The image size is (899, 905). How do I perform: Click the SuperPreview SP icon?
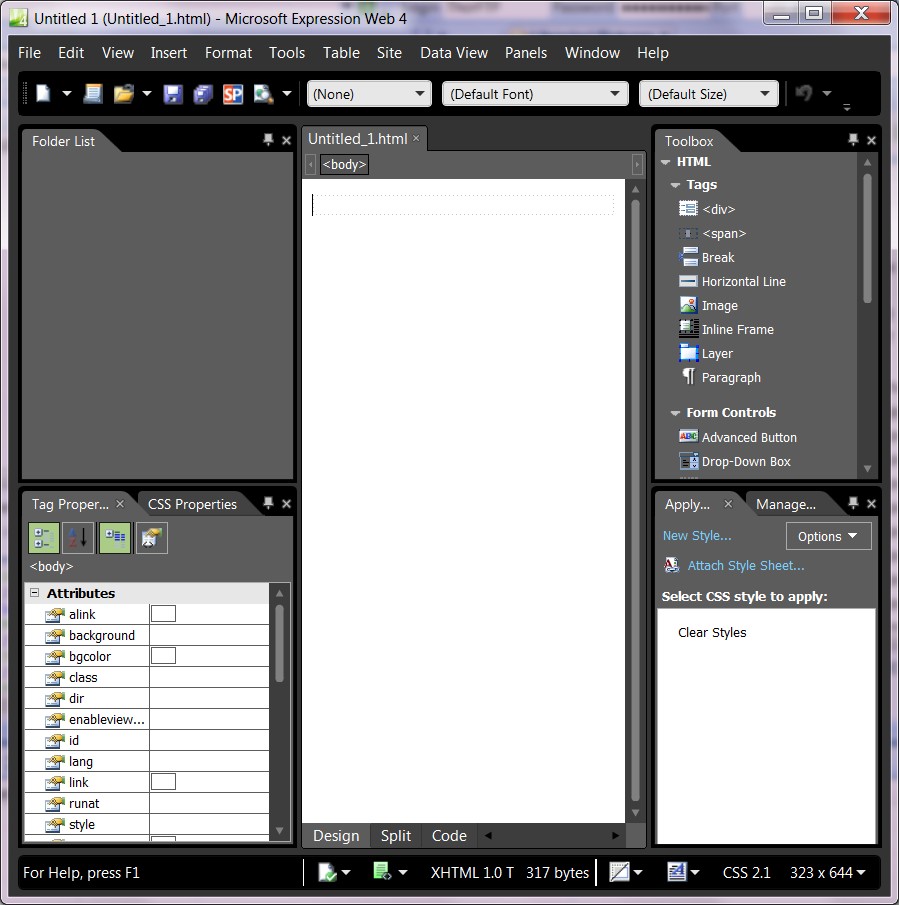tap(233, 94)
